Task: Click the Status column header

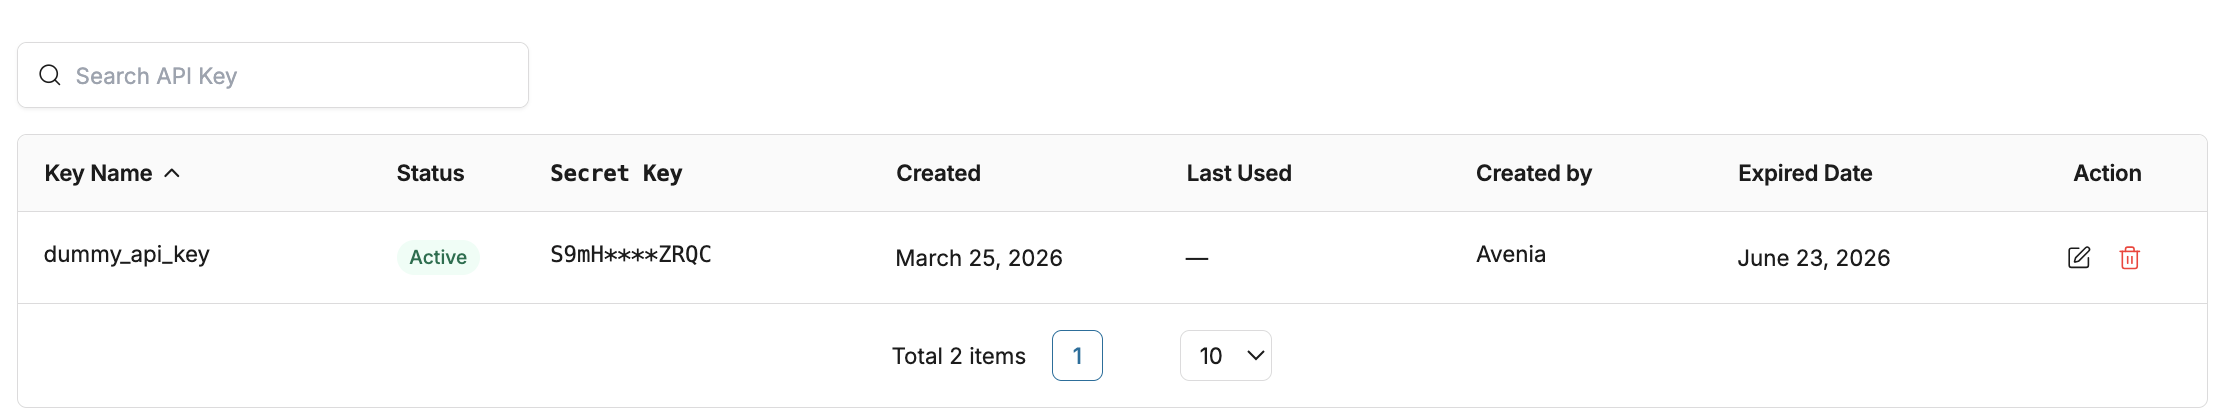Action: point(430,173)
